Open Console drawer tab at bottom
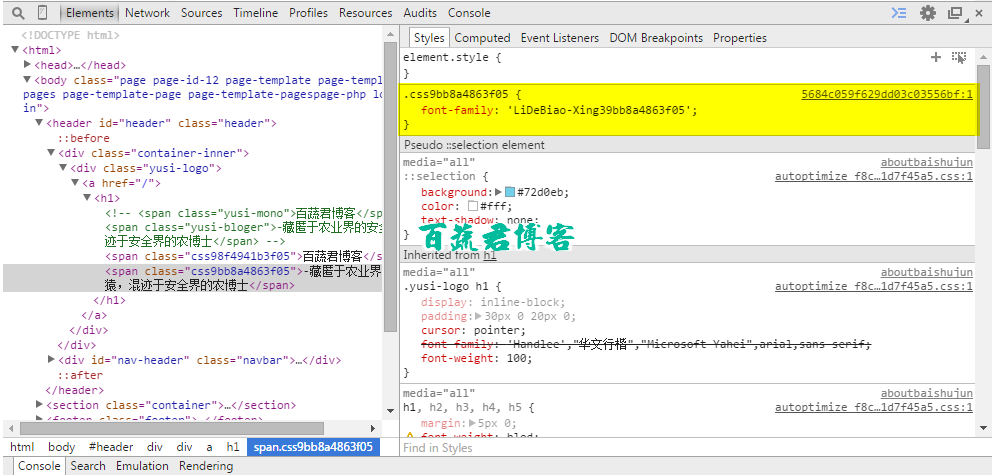 tap(39, 466)
